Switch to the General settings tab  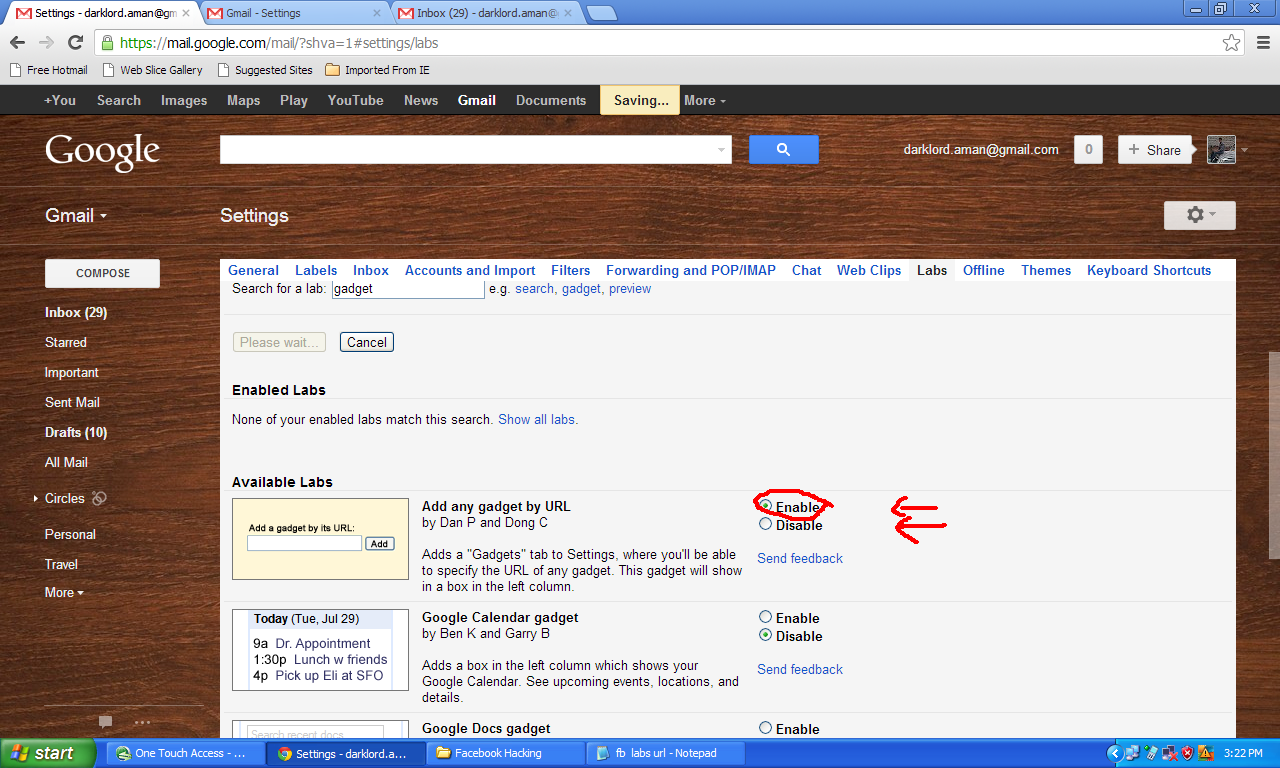click(253, 270)
